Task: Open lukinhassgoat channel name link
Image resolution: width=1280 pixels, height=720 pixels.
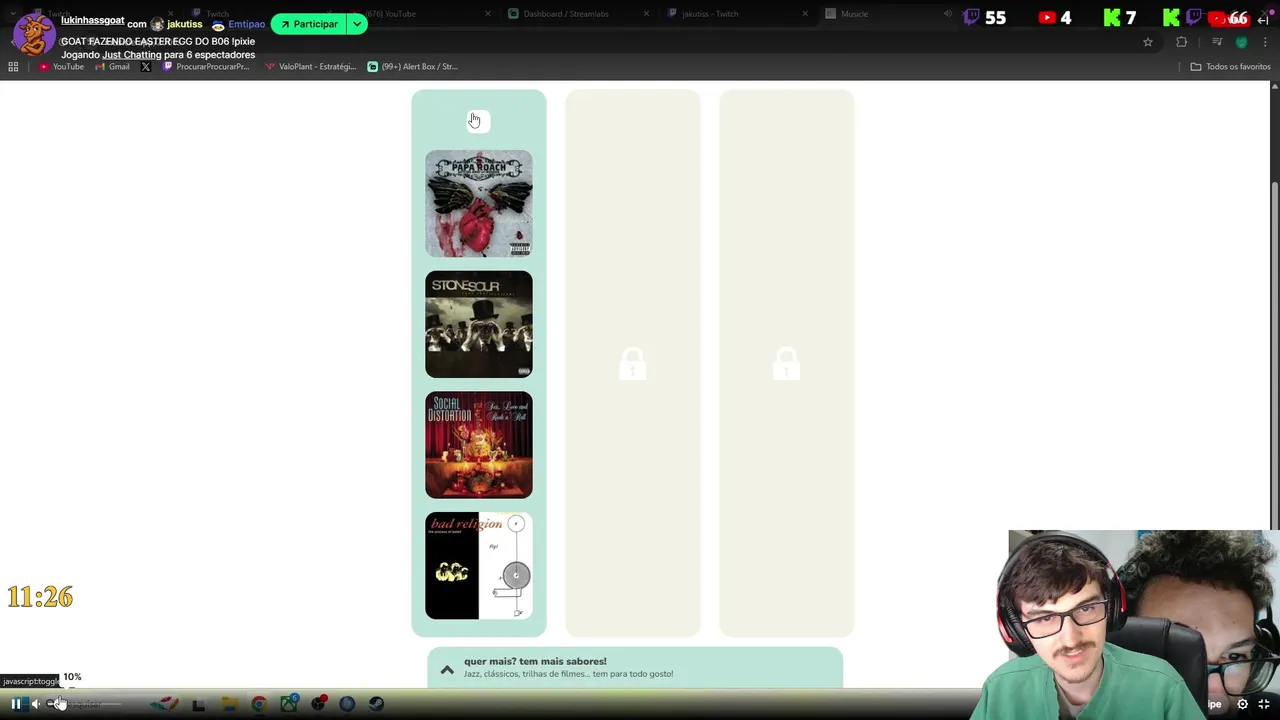Action: tap(92, 21)
